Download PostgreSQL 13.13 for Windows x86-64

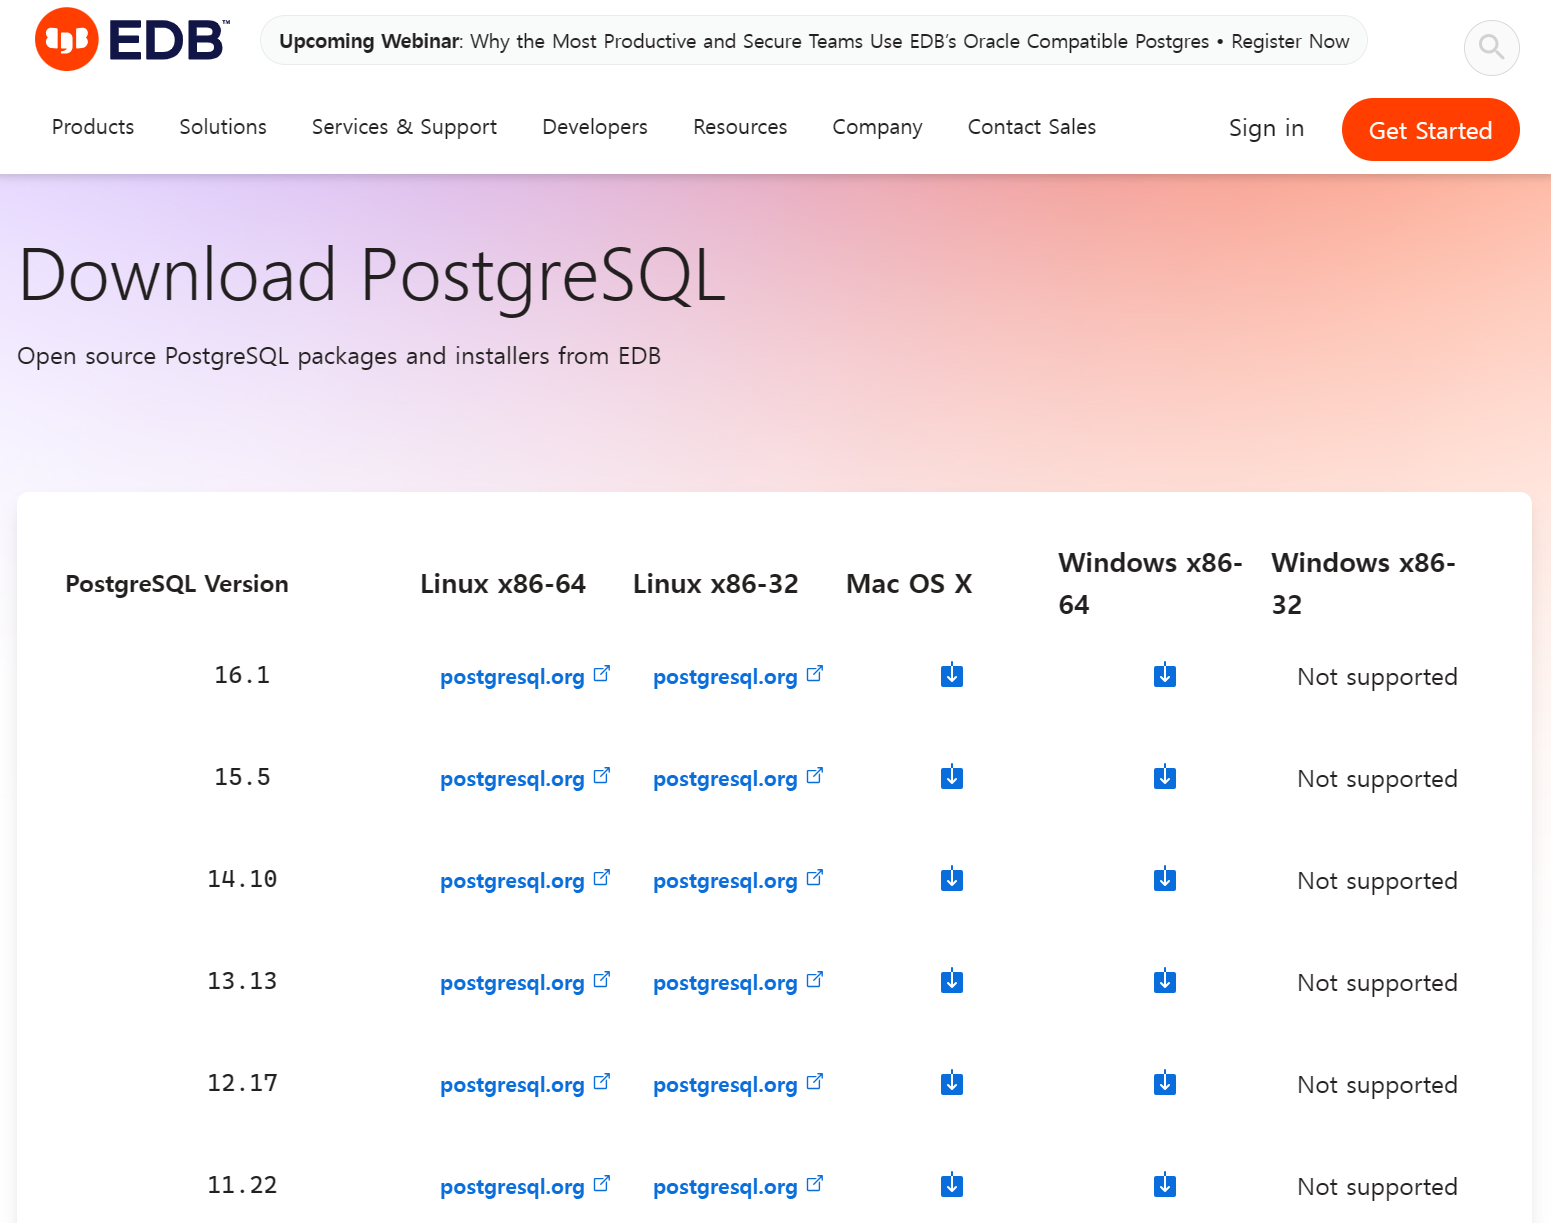click(1165, 982)
